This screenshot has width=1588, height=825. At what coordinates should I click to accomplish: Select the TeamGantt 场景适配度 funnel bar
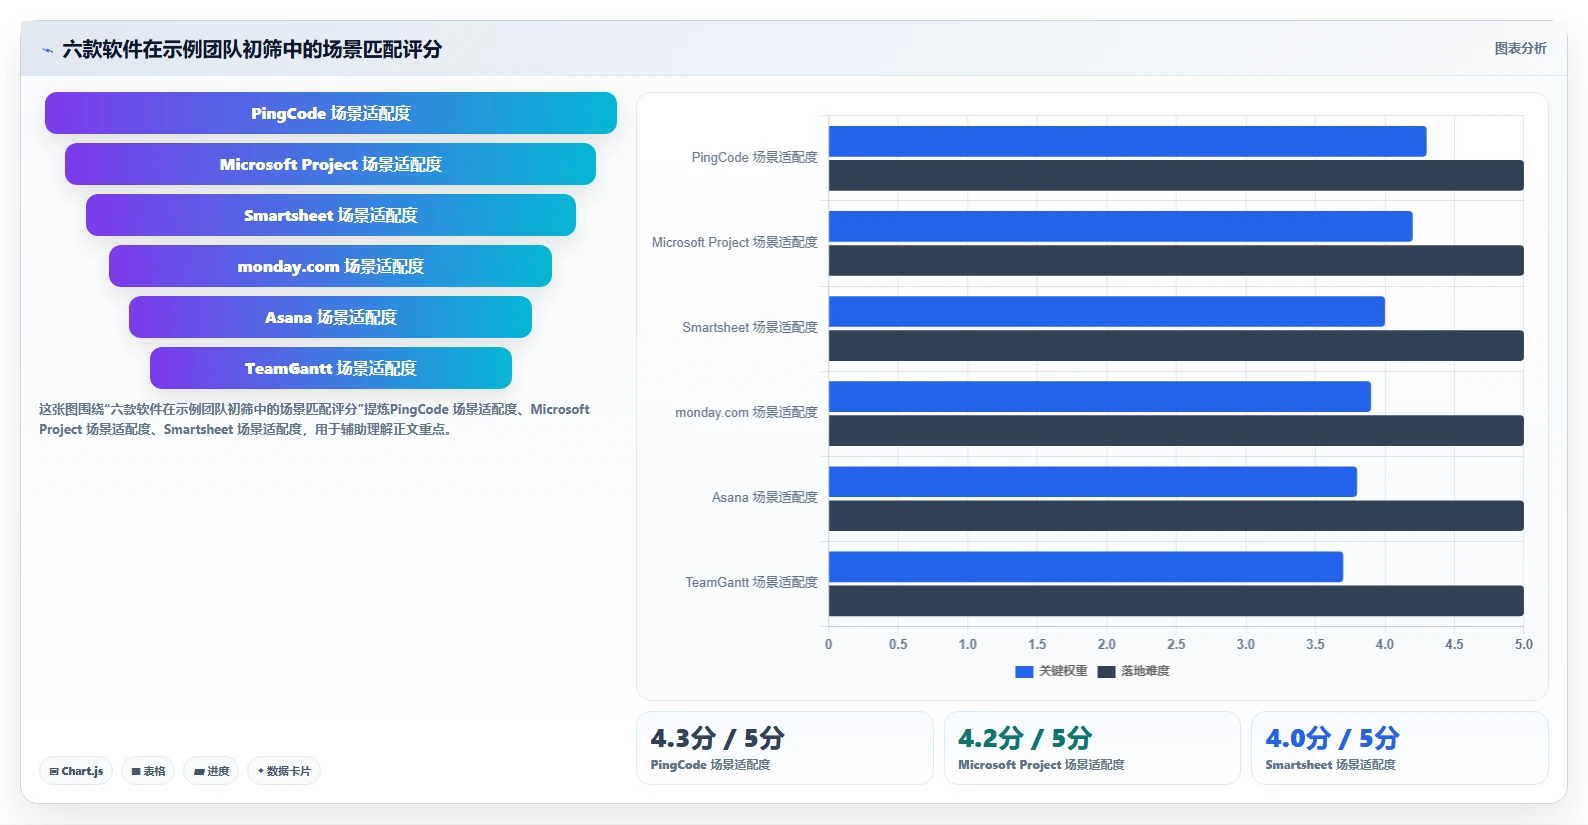(331, 368)
